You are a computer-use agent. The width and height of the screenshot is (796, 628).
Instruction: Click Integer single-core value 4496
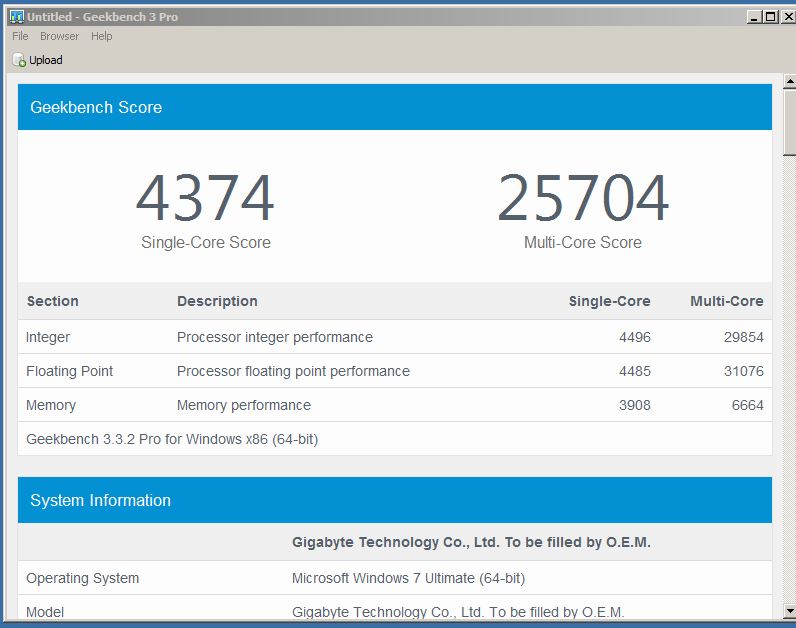click(635, 337)
